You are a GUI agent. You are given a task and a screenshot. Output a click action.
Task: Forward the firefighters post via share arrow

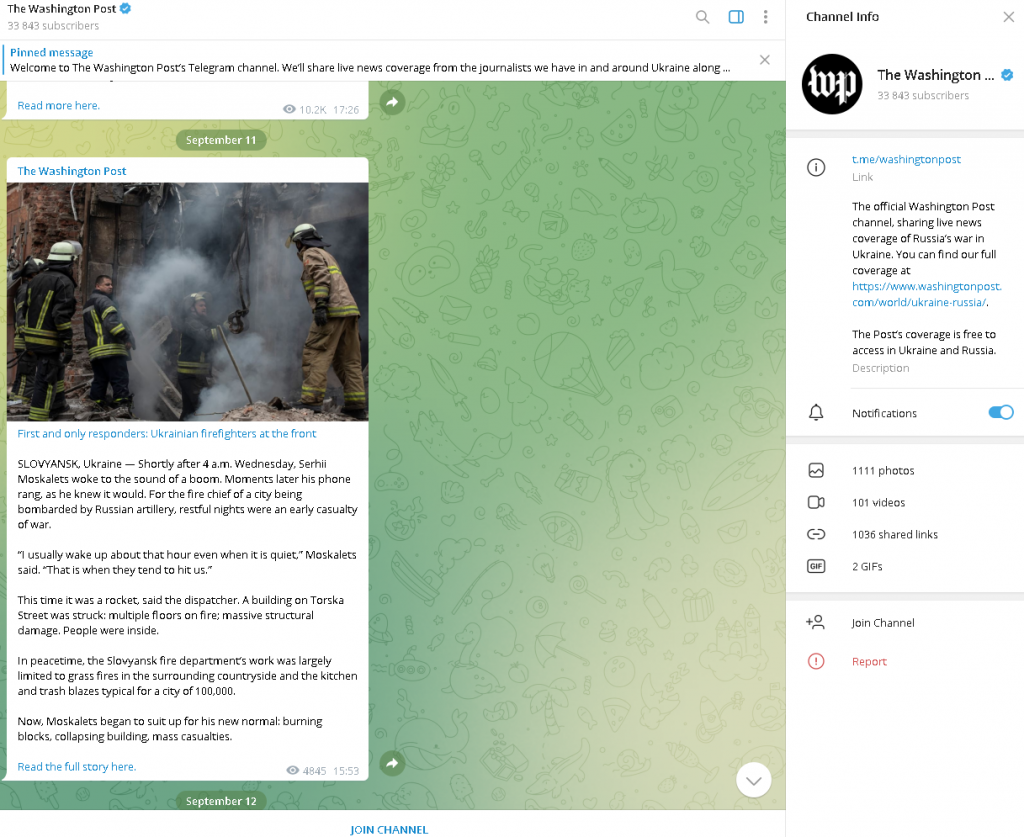[x=392, y=762]
